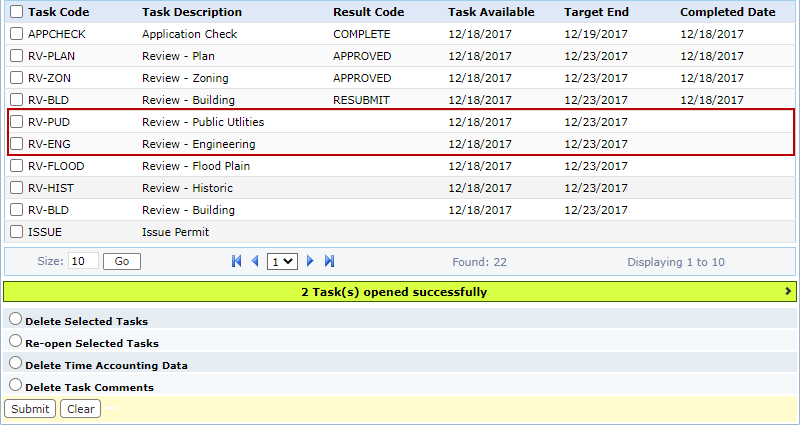Check the ISSUE task checkbox

(x=16, y=232)
